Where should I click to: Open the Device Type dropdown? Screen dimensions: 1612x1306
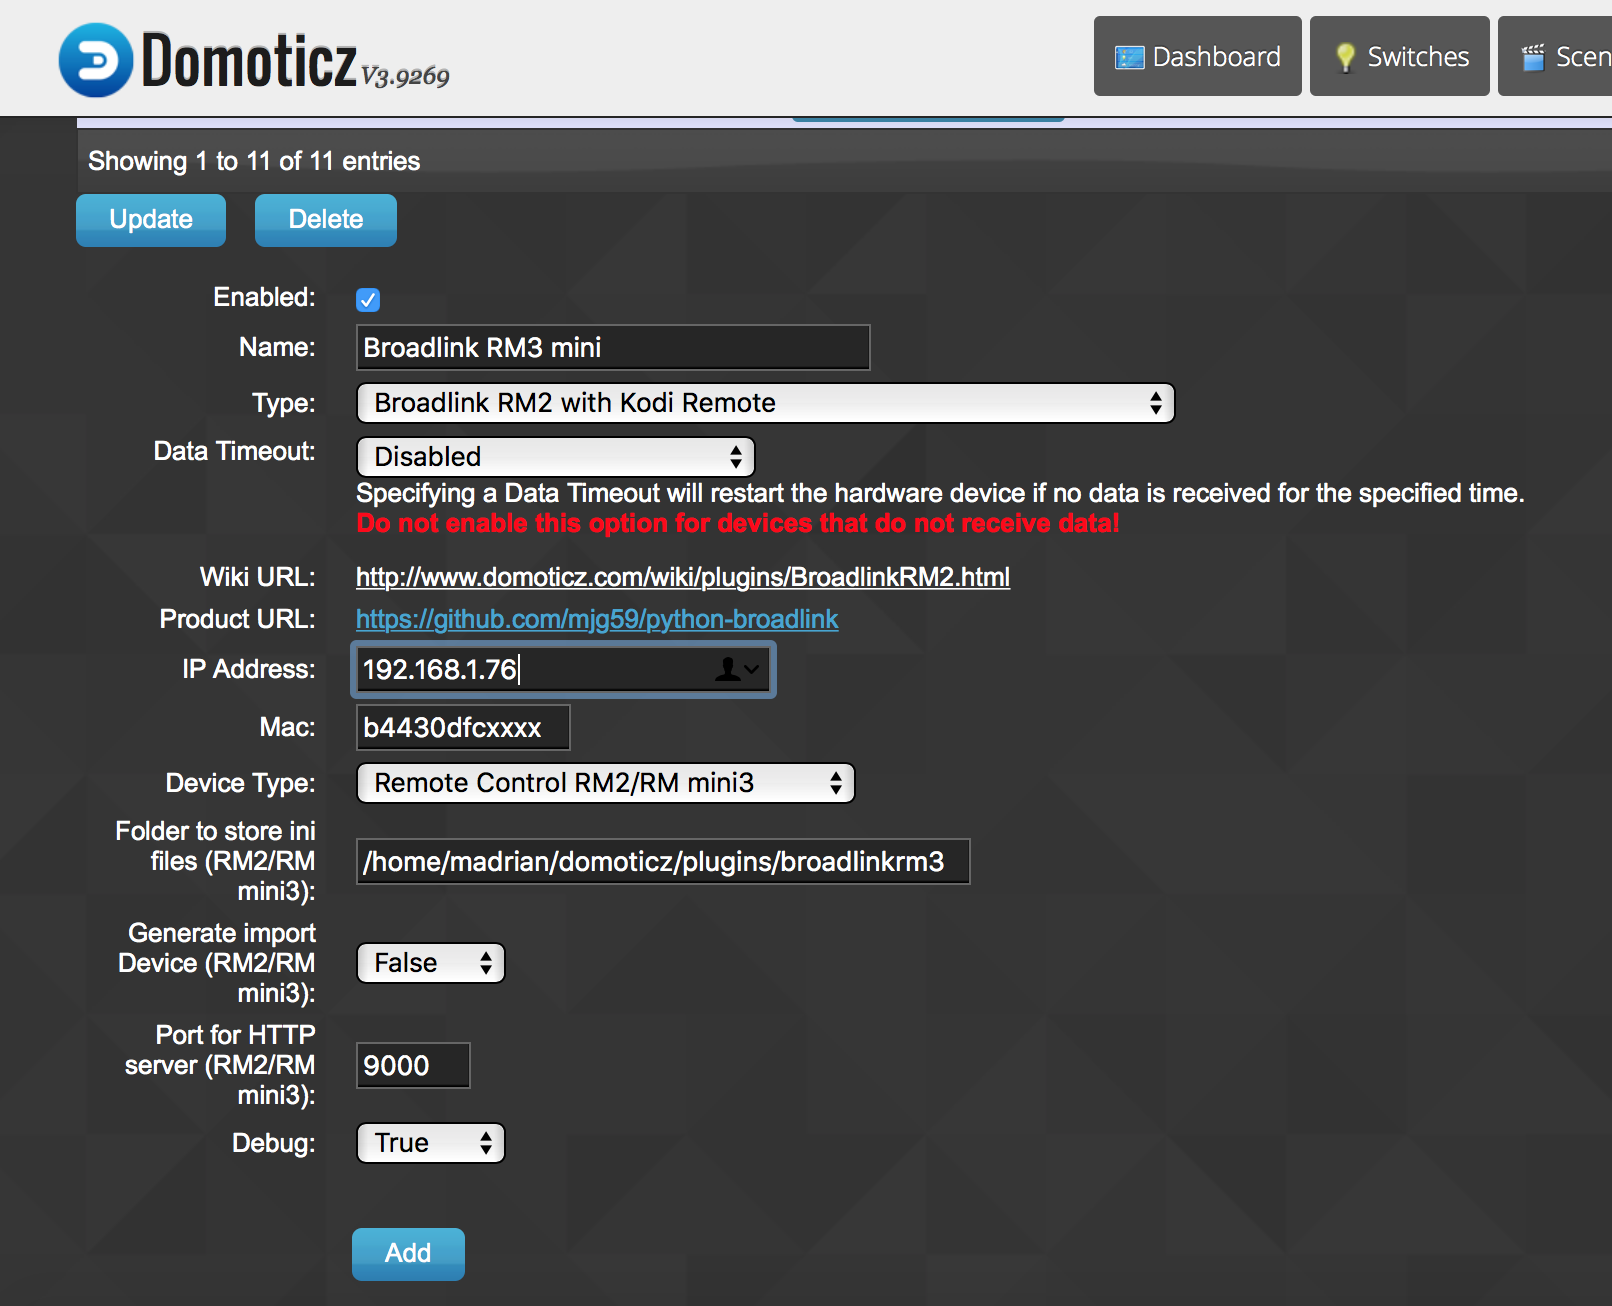[x=605, y=783]
